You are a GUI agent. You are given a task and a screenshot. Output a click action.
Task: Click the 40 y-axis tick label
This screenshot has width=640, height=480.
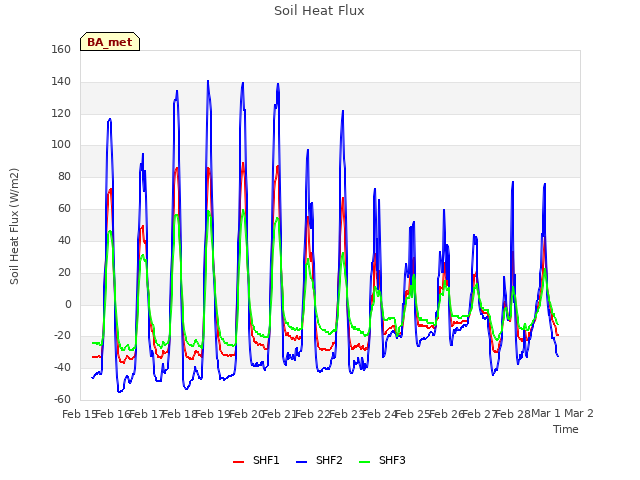[x=64, y=240]
